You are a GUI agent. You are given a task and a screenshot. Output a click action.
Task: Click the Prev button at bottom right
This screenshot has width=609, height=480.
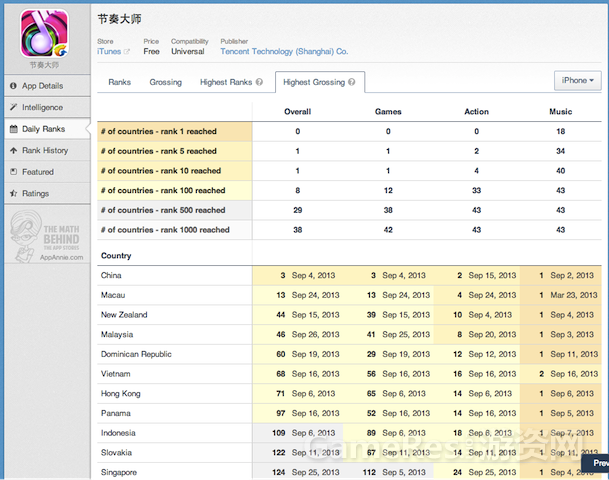click(x=597, y=463)
